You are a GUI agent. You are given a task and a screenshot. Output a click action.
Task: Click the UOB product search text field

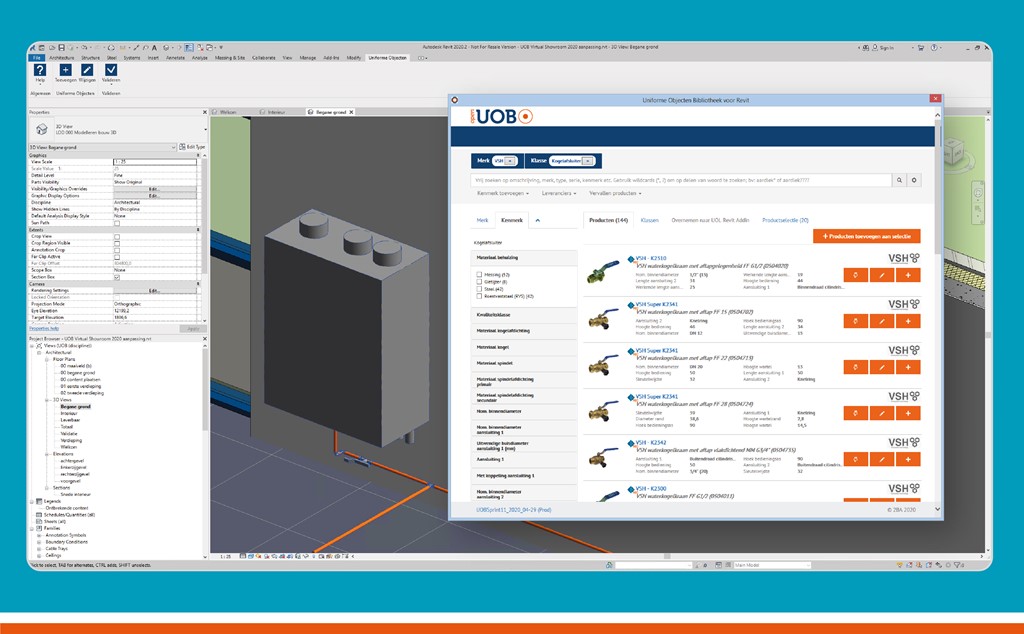click(x=681, y=180)
